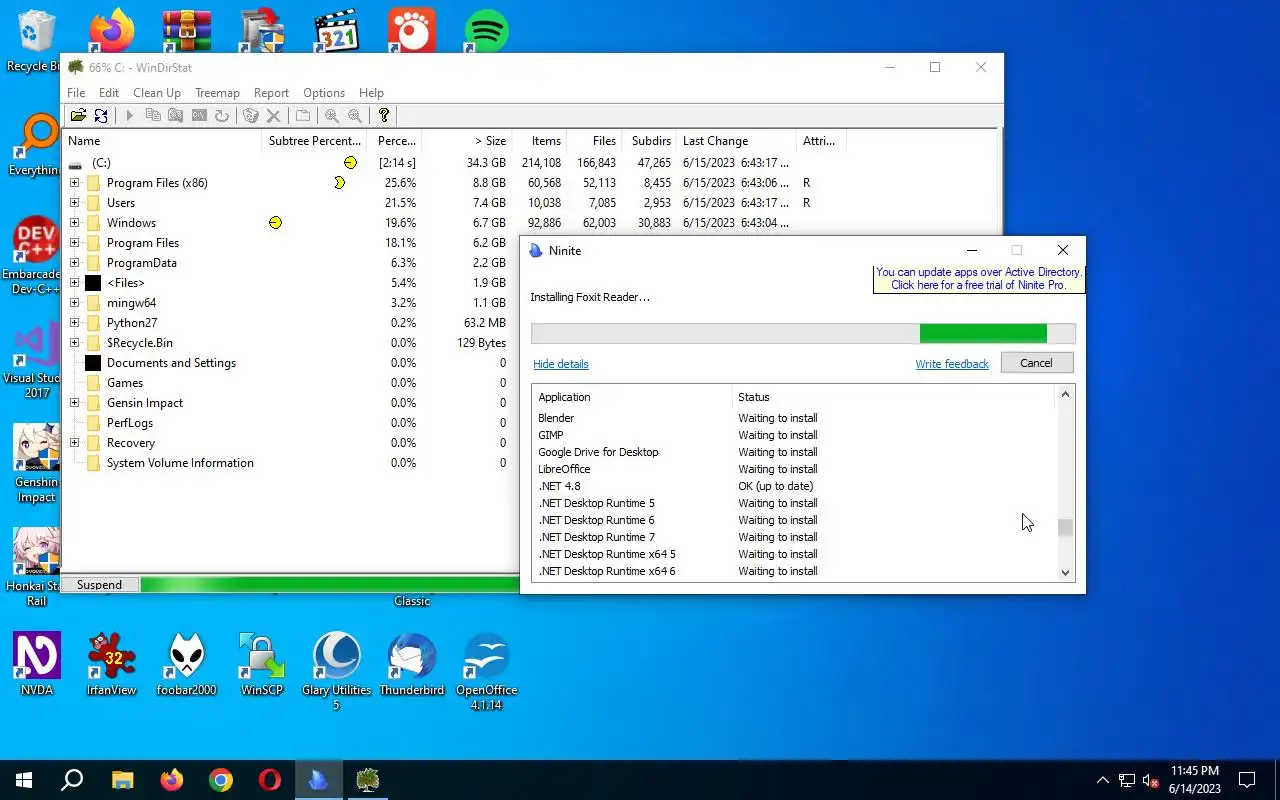Open Google Chrome from the taskbar

tap(221, 780)
